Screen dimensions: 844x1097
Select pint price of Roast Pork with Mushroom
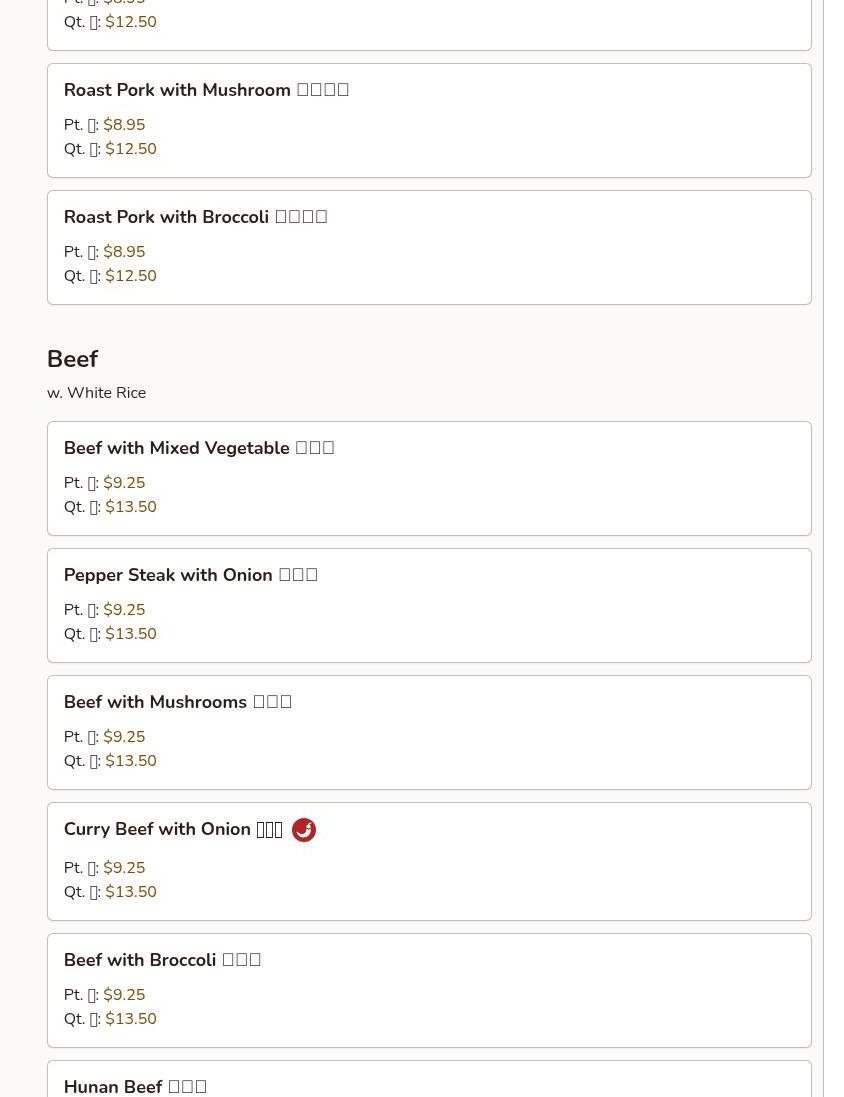click(124, 125)
